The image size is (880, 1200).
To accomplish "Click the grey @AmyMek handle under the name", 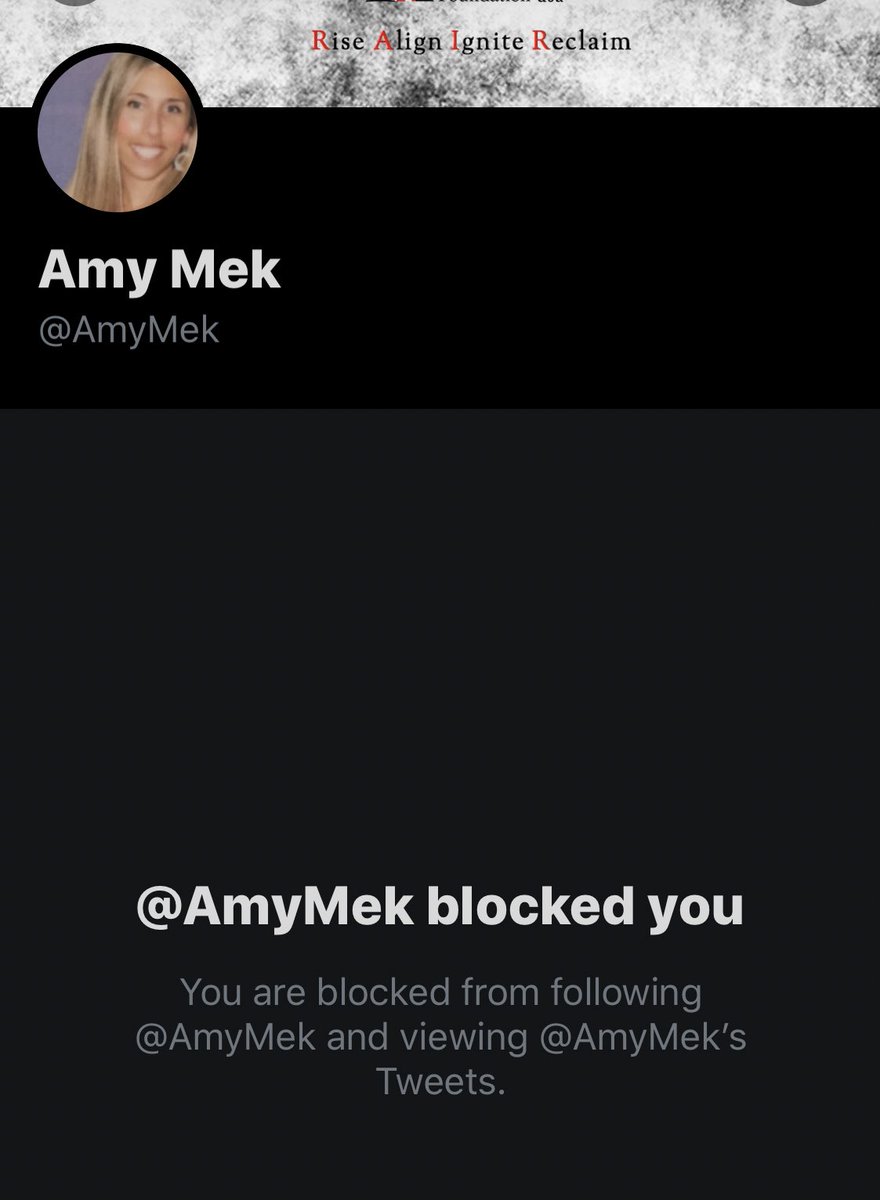I will 128,331.
